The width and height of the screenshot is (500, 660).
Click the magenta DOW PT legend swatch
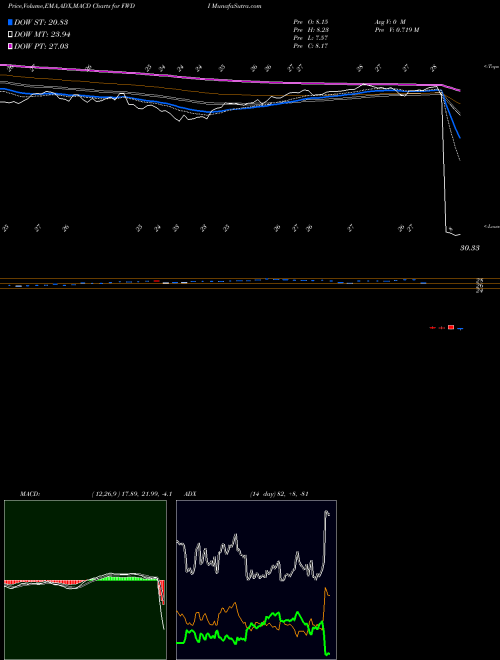click(x=10, y=46)
